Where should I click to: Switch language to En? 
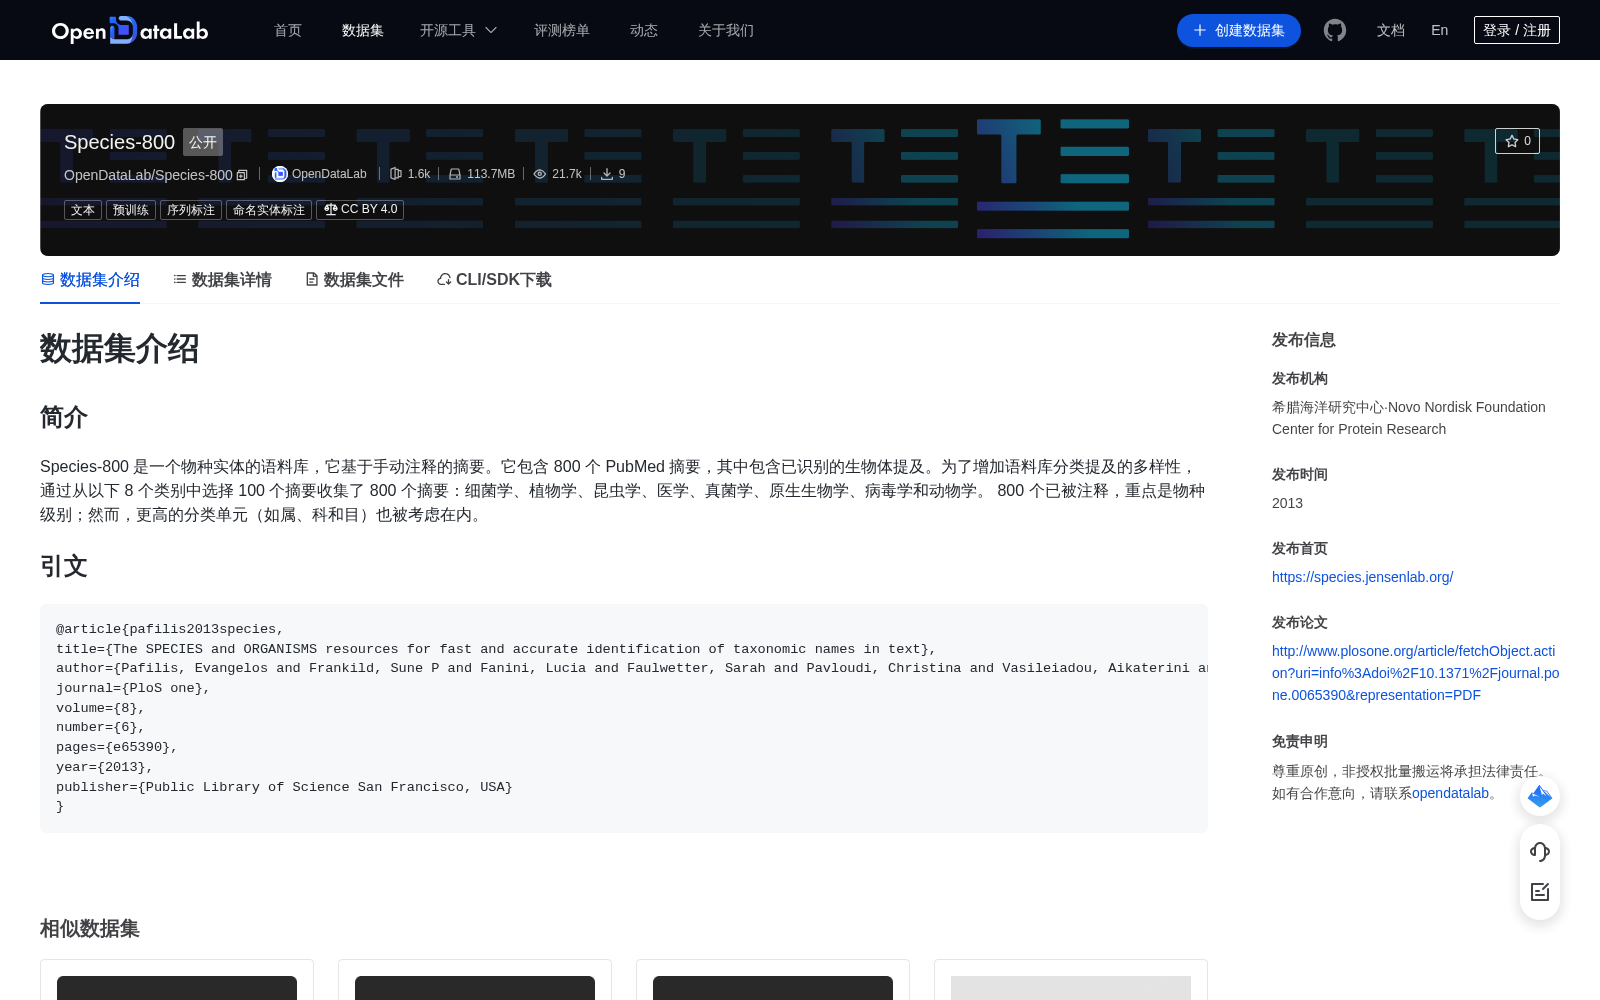tap(1440, 30)
